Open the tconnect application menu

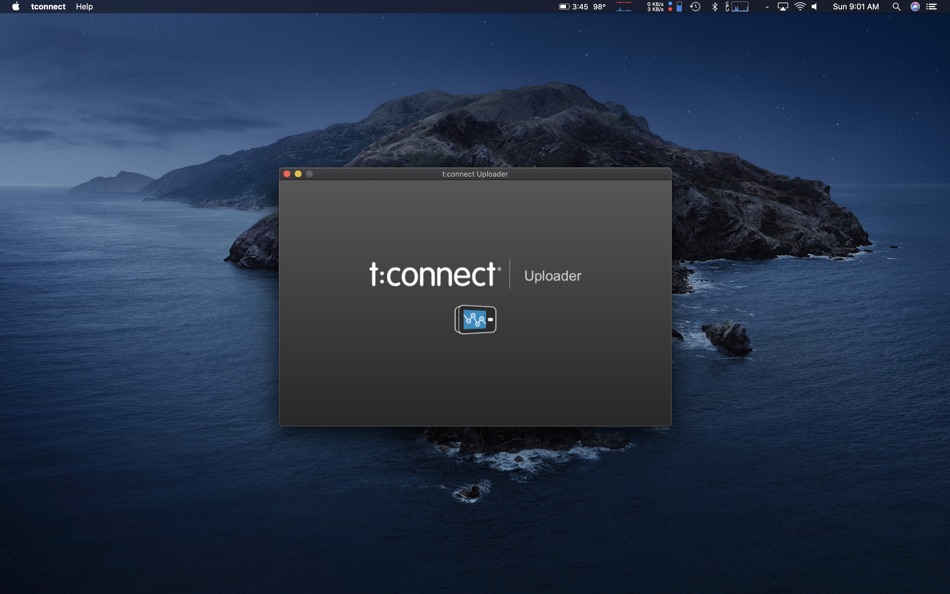[x=48, y=7]
